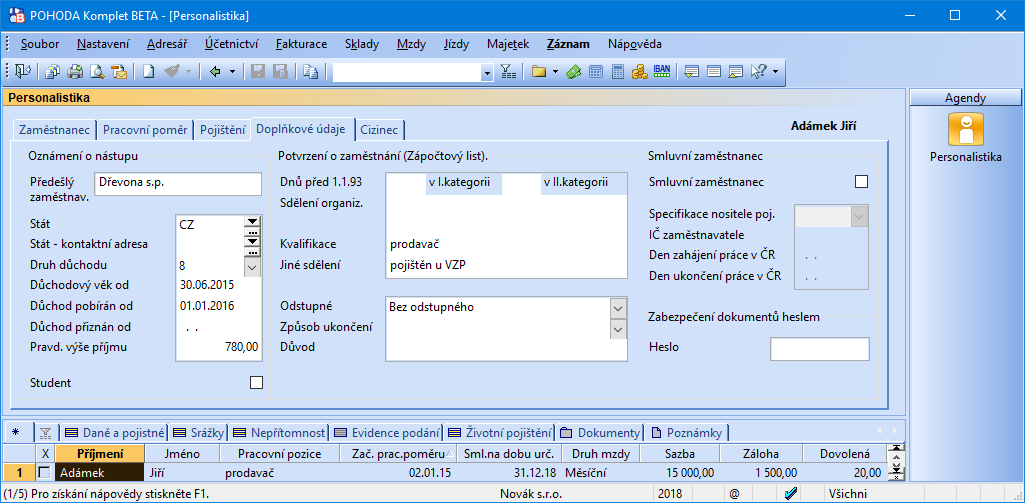Open dropdown arrow beside help cursor icon

(x=775, y=71)
